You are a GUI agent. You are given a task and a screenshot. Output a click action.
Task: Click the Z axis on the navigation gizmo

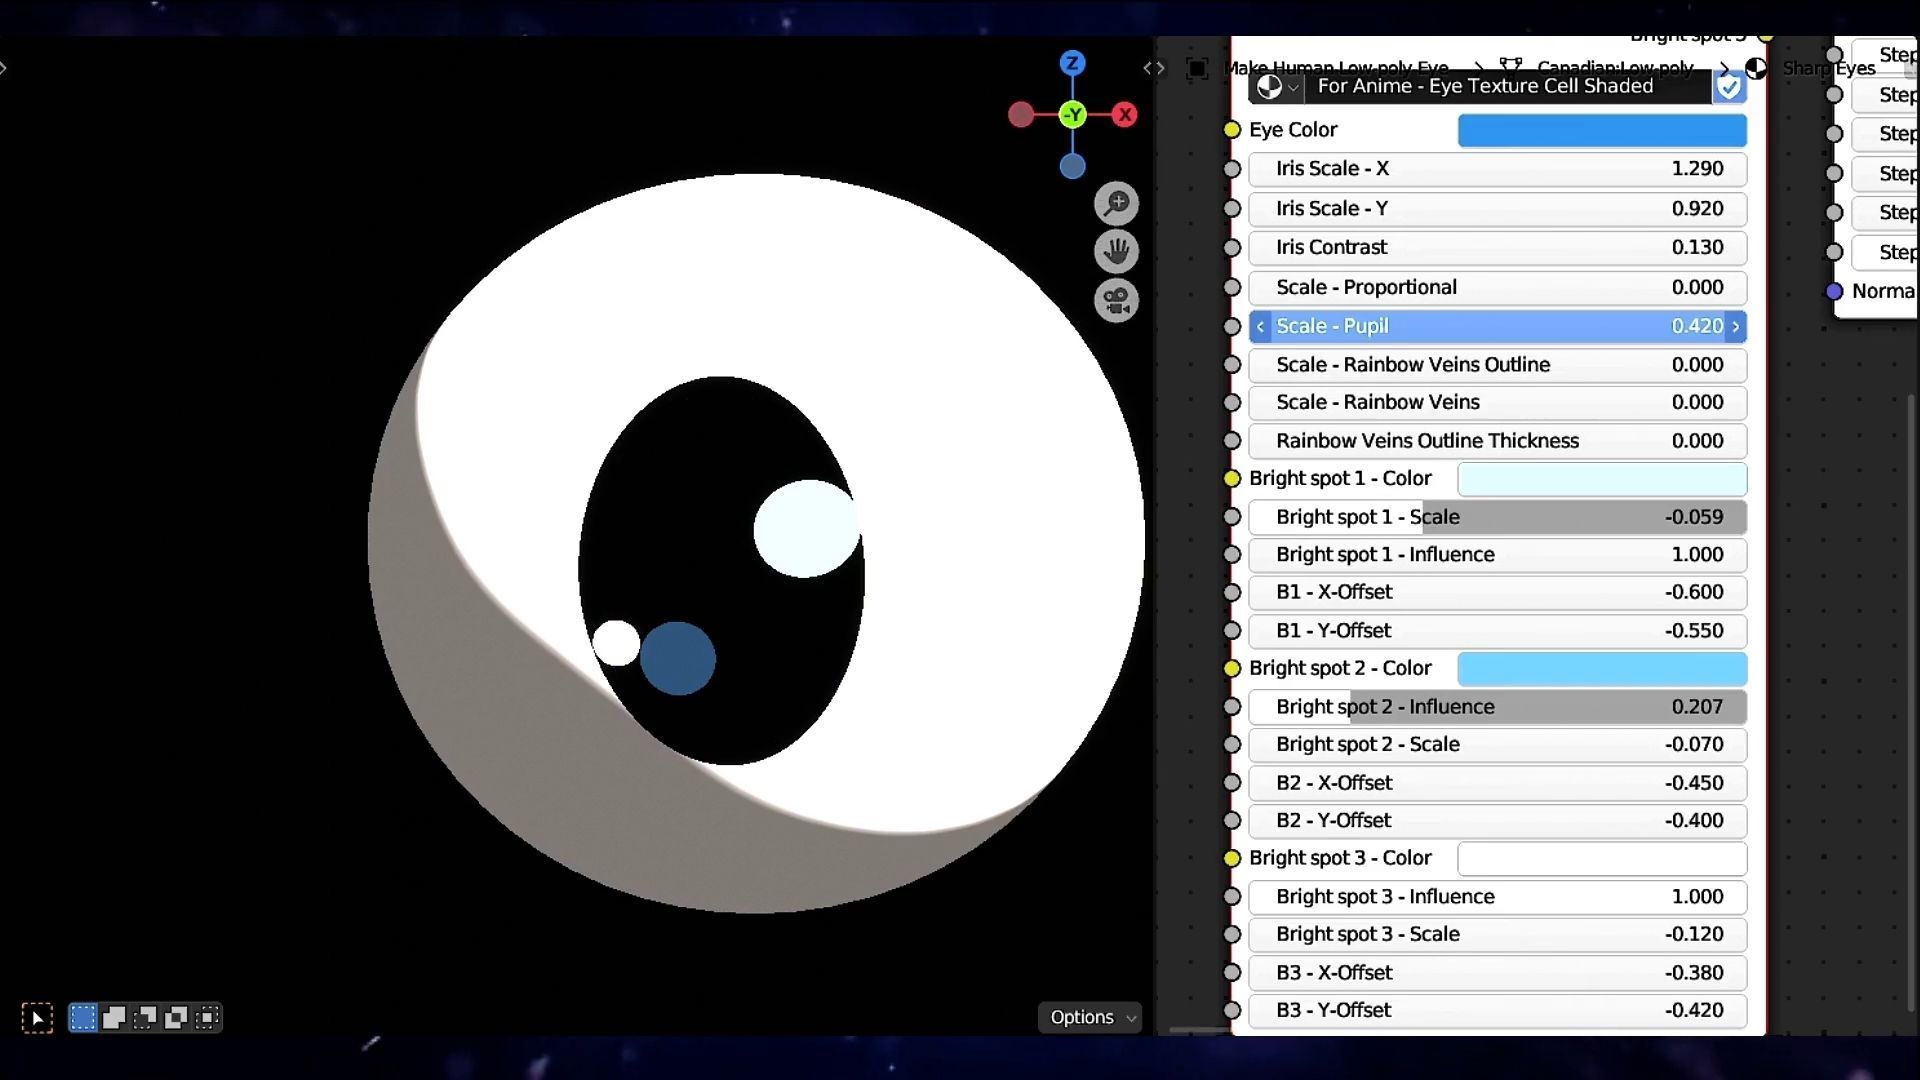[1072, 63]
